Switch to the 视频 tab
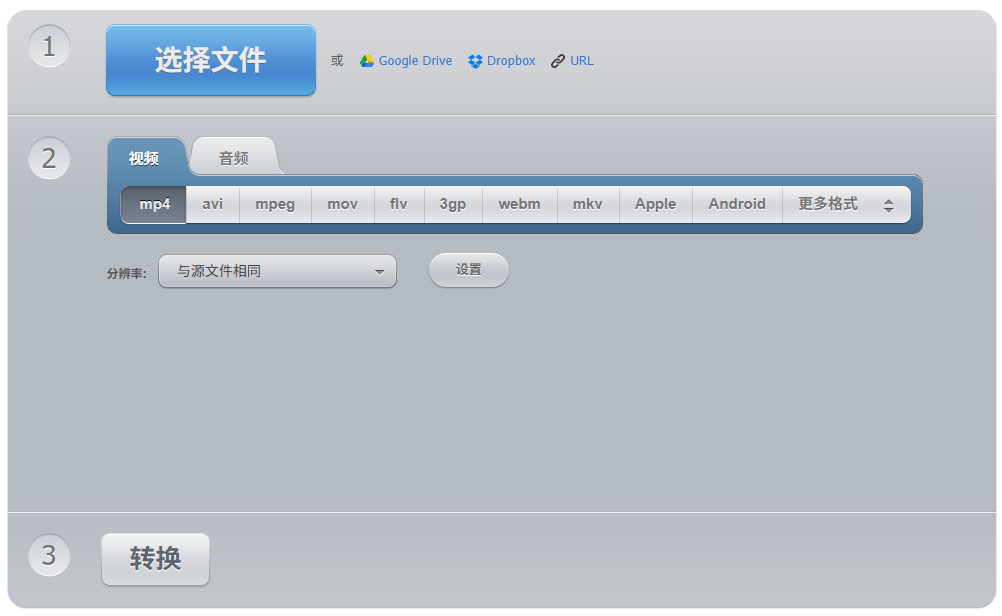 coord(144,158)
